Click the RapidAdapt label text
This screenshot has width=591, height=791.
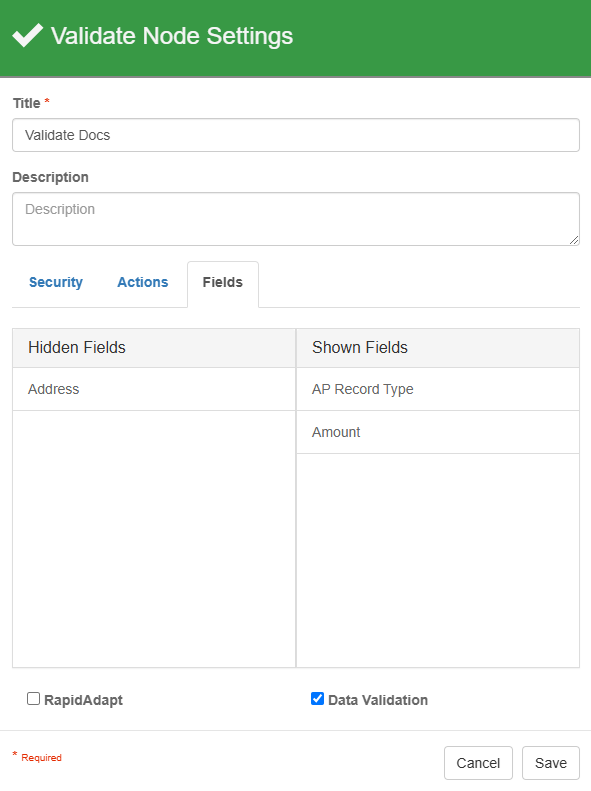[x=83, y=700]
